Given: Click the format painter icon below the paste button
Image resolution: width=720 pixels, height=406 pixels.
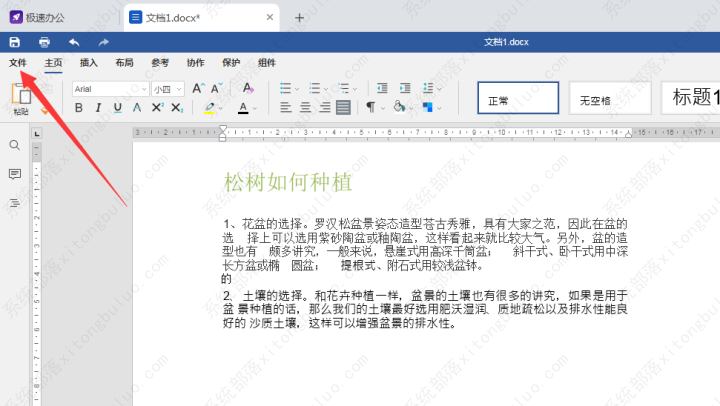Looking at the screenshot, I should (x=45, y=111).
